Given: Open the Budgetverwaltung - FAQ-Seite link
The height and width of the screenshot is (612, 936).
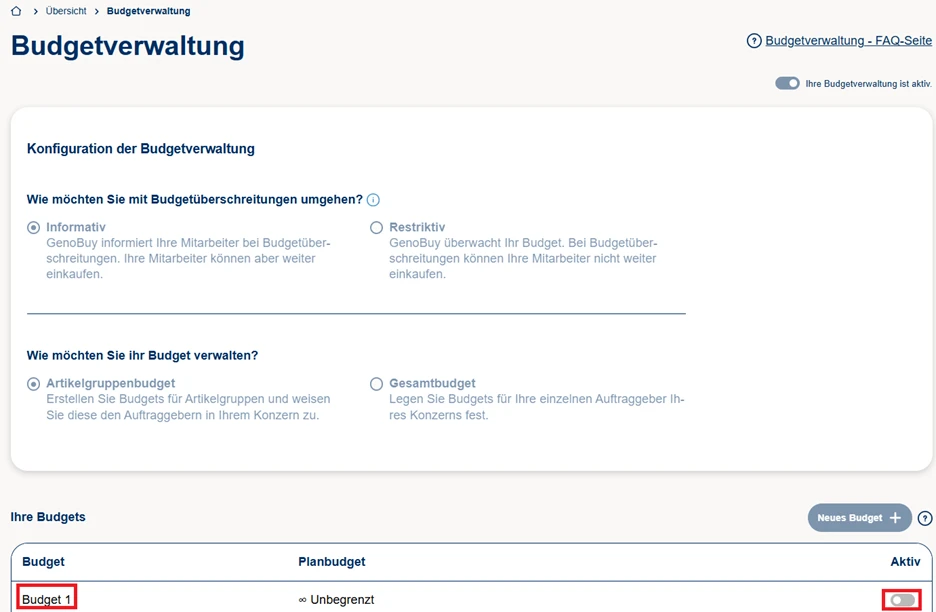Looking at the screenshot, I should (x=848, y=41).
